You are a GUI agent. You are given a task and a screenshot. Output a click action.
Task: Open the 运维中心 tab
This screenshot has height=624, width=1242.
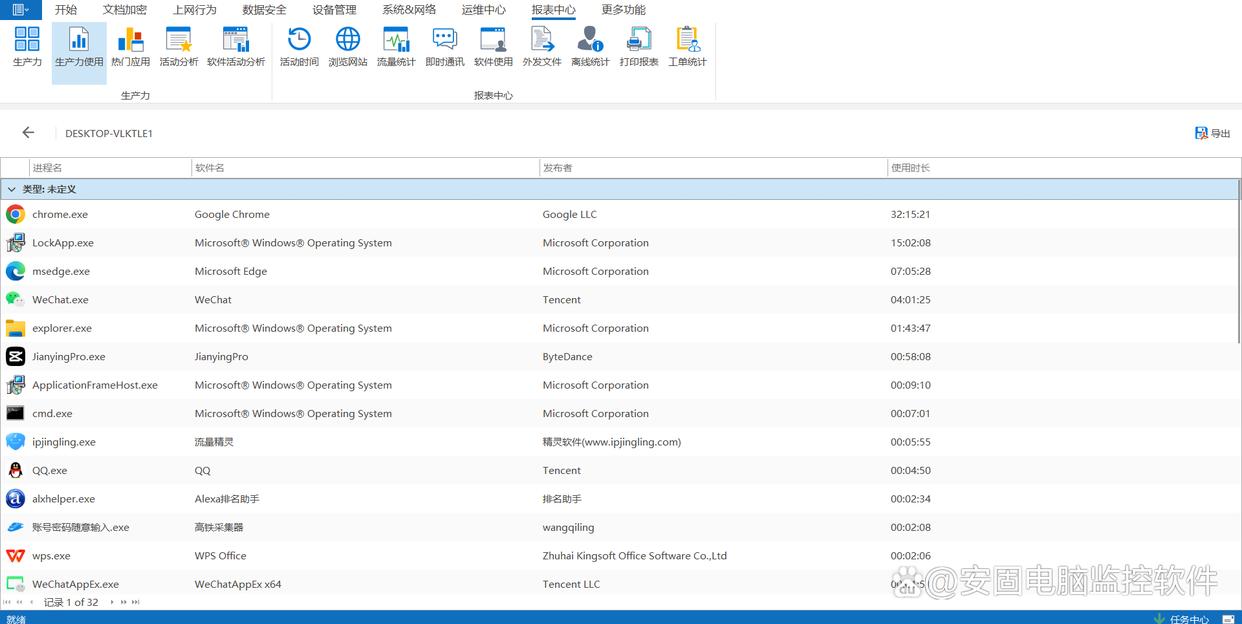tap(483, 10)
